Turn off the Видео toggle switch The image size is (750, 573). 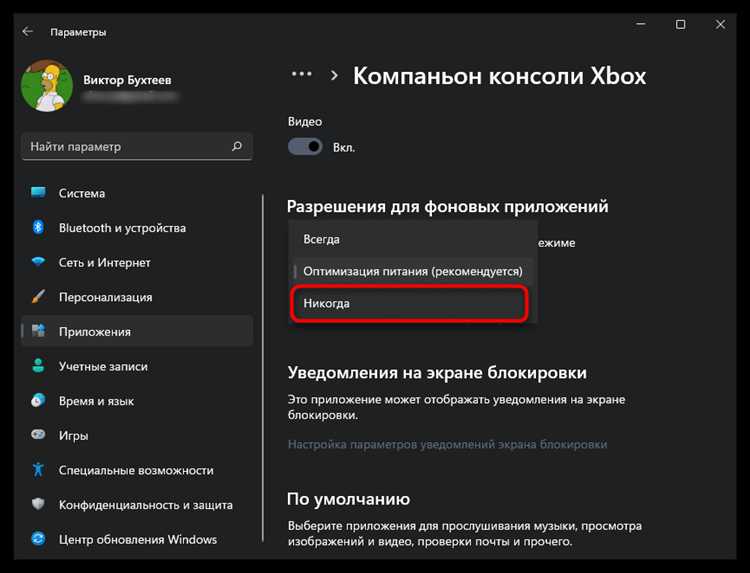(305, 147)
